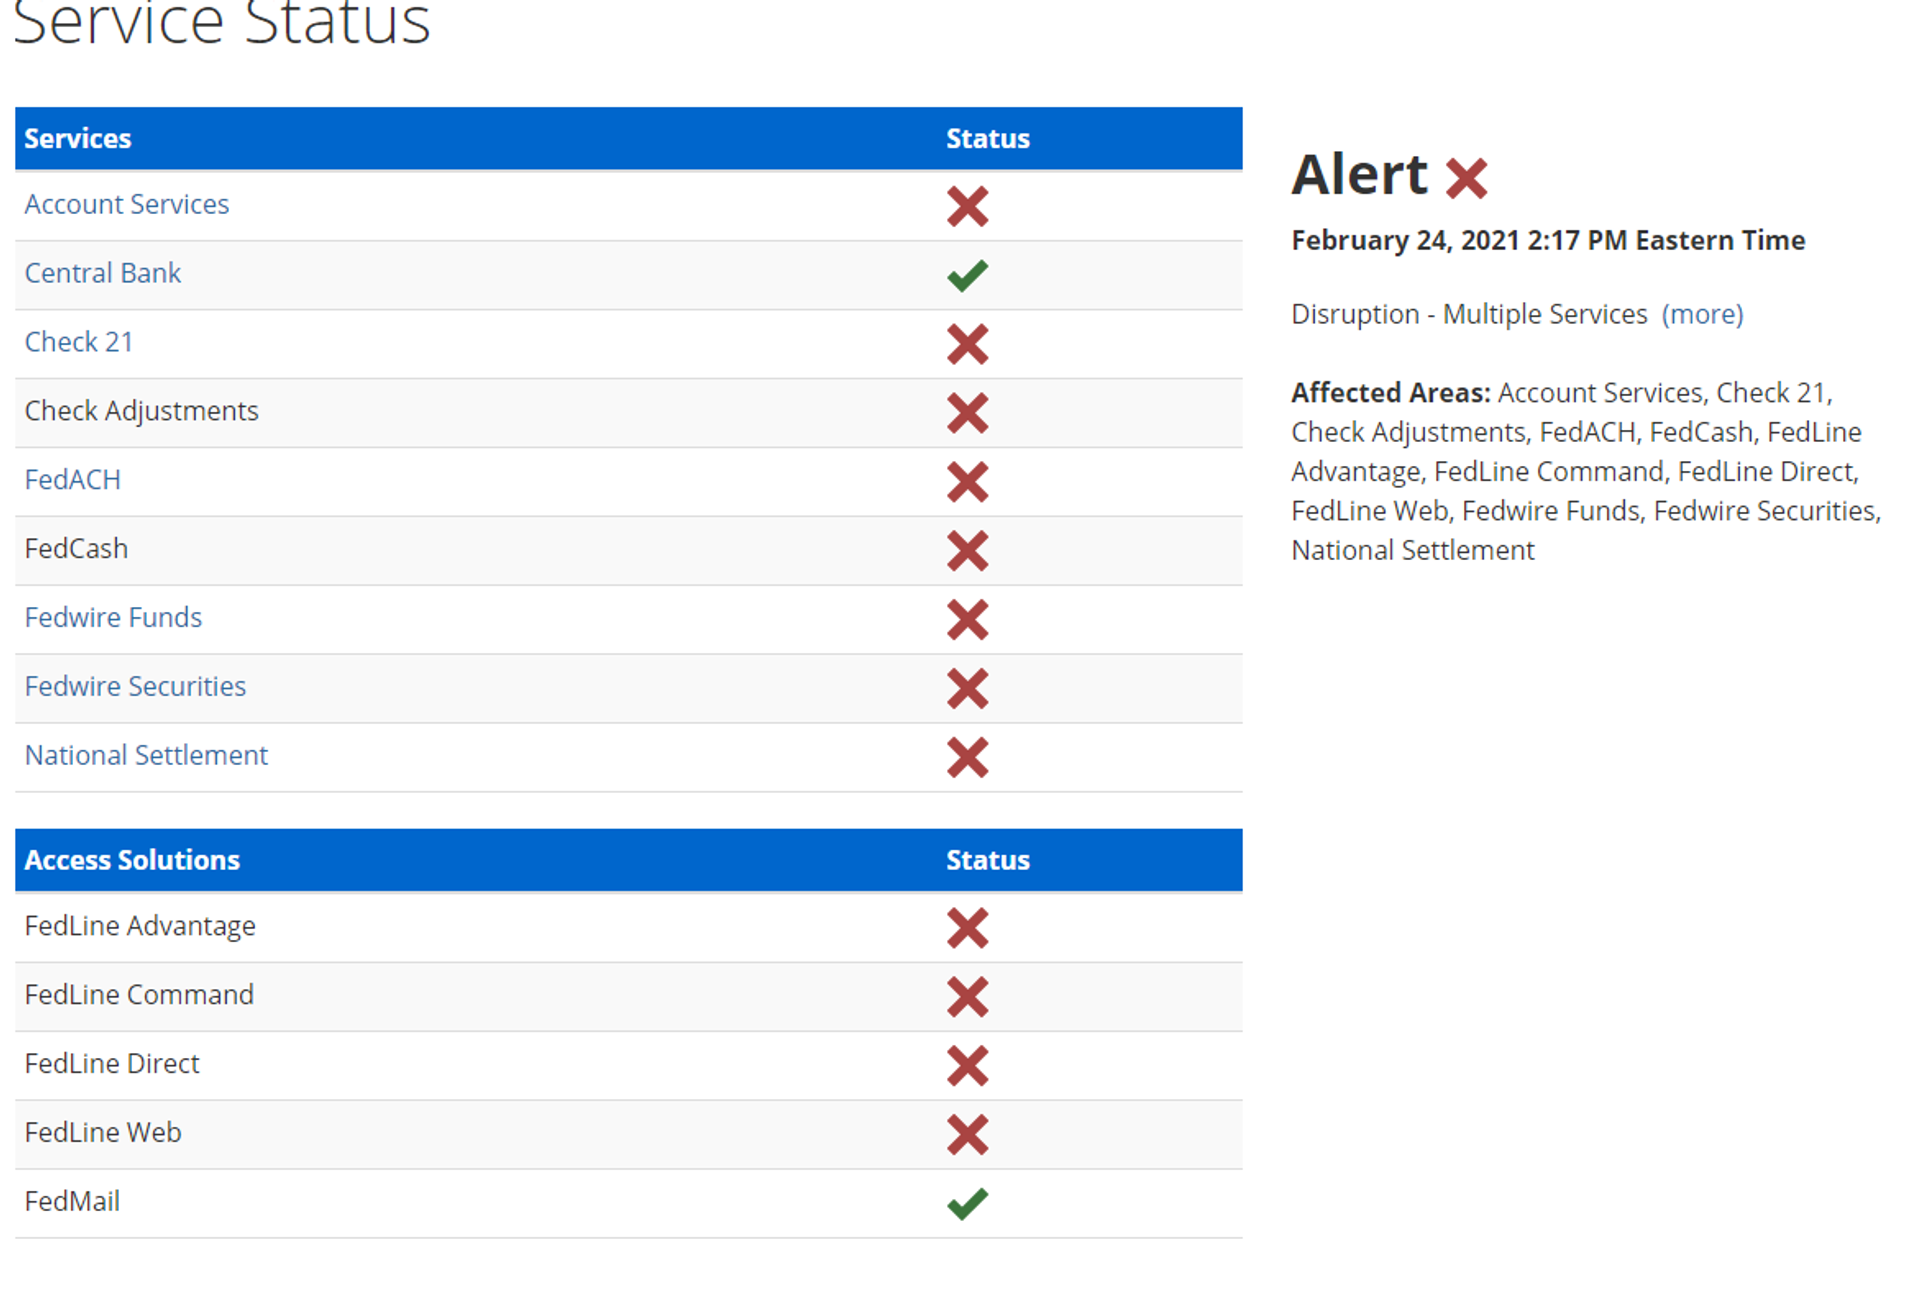This screenshot has height=1312, width=1920.
Task: Click the red X status for Check Adjustments
Action: [x=967, y=413]
